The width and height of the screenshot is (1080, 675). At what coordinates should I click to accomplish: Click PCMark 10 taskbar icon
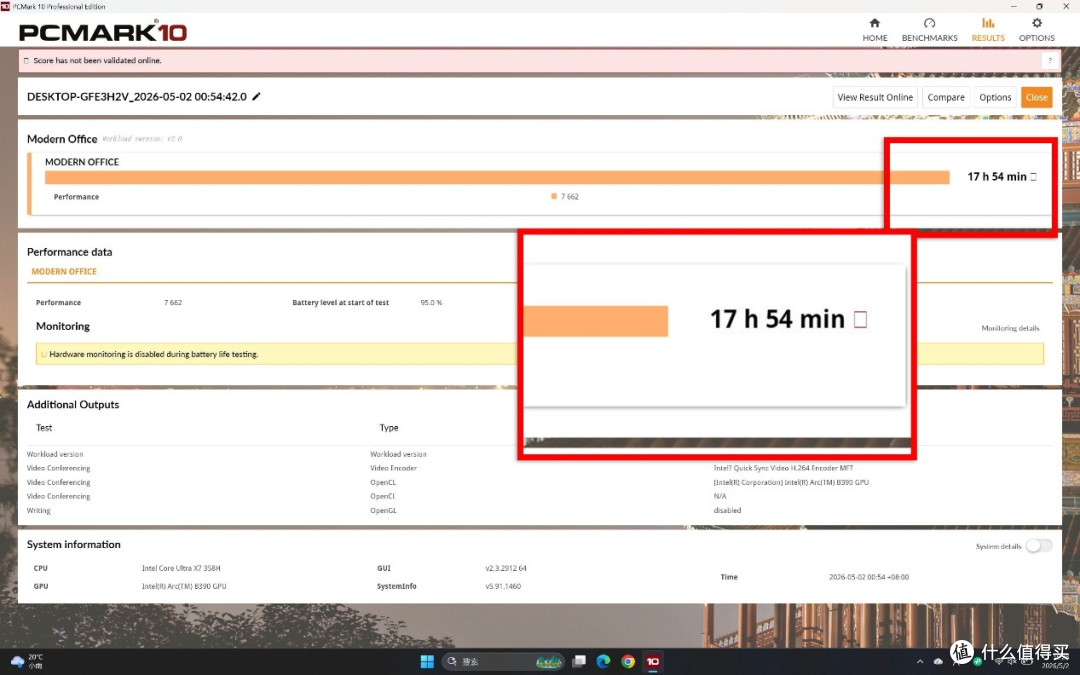click(652, 661)
